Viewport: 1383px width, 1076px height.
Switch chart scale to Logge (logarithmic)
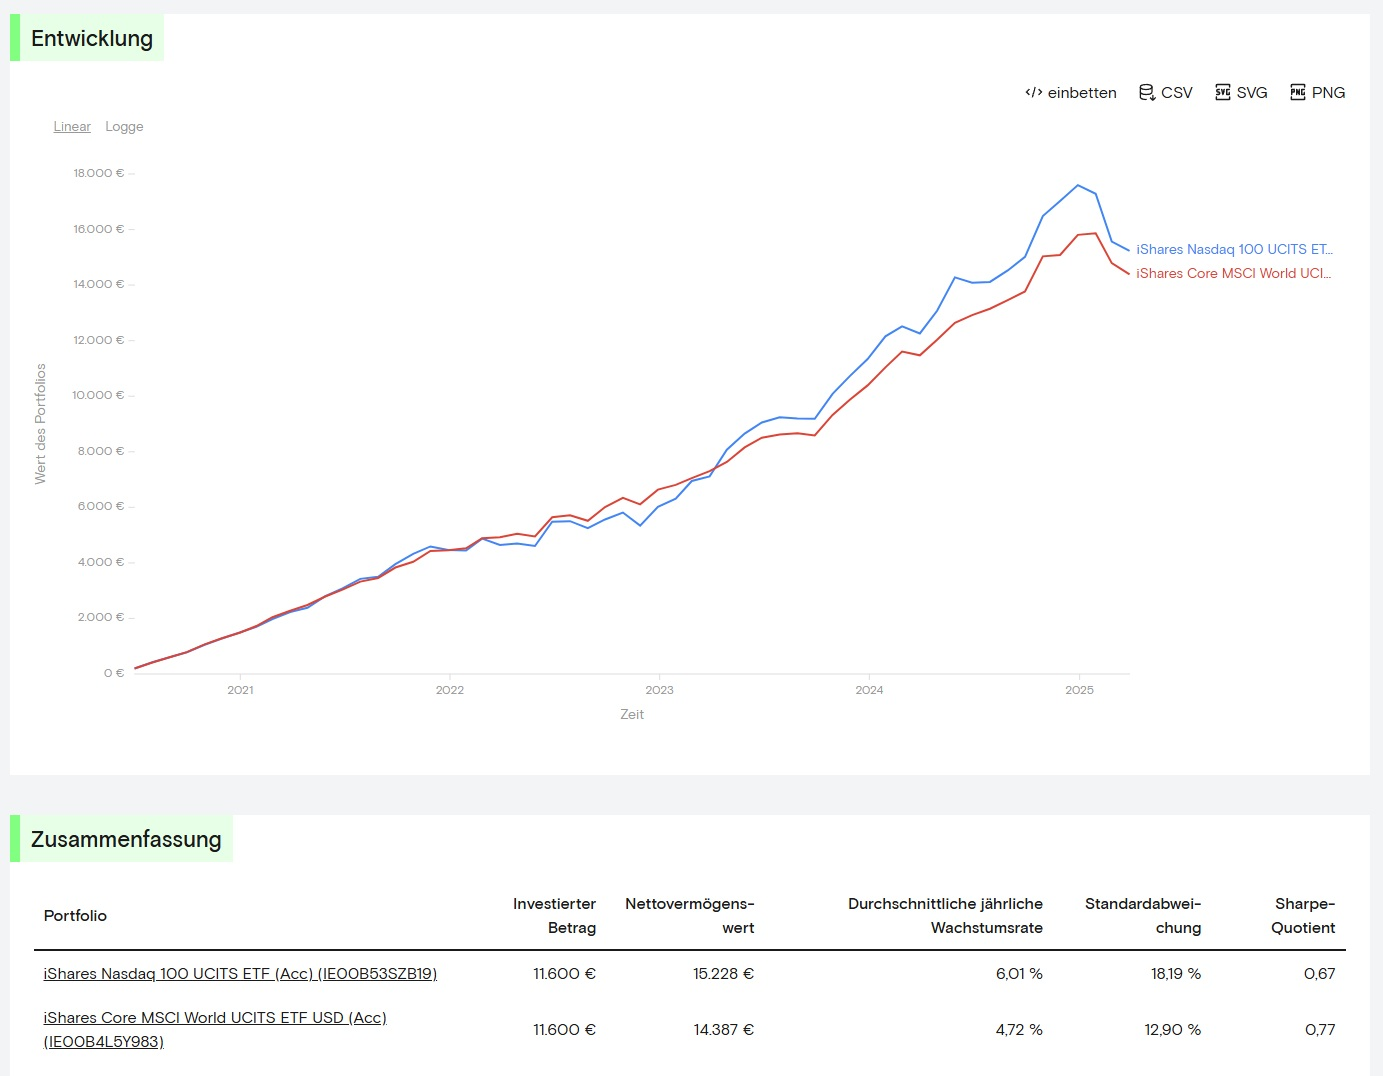[x=124, y=126]
